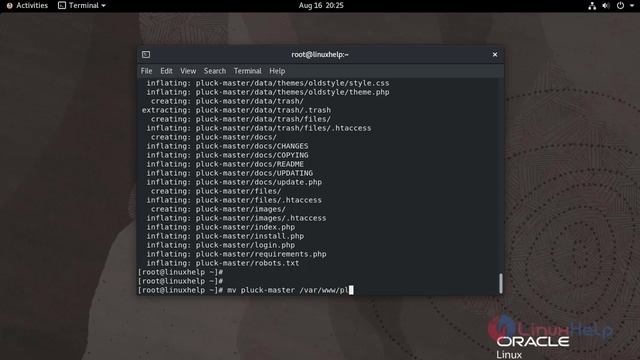
Task: Open the Search menu
Action: coord(215,71)
